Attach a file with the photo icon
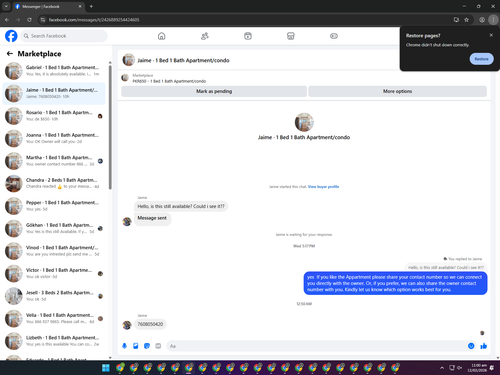Screen dimensions: 500x375 click(136, 346)
